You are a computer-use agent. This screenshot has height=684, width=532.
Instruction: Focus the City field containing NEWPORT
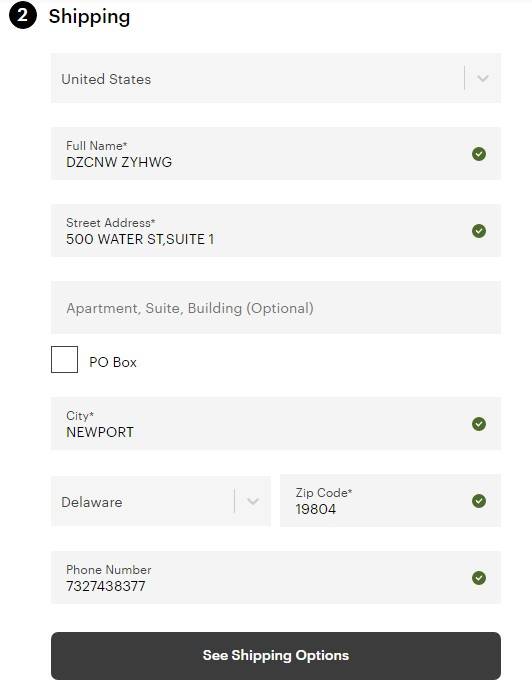point(276,424)
